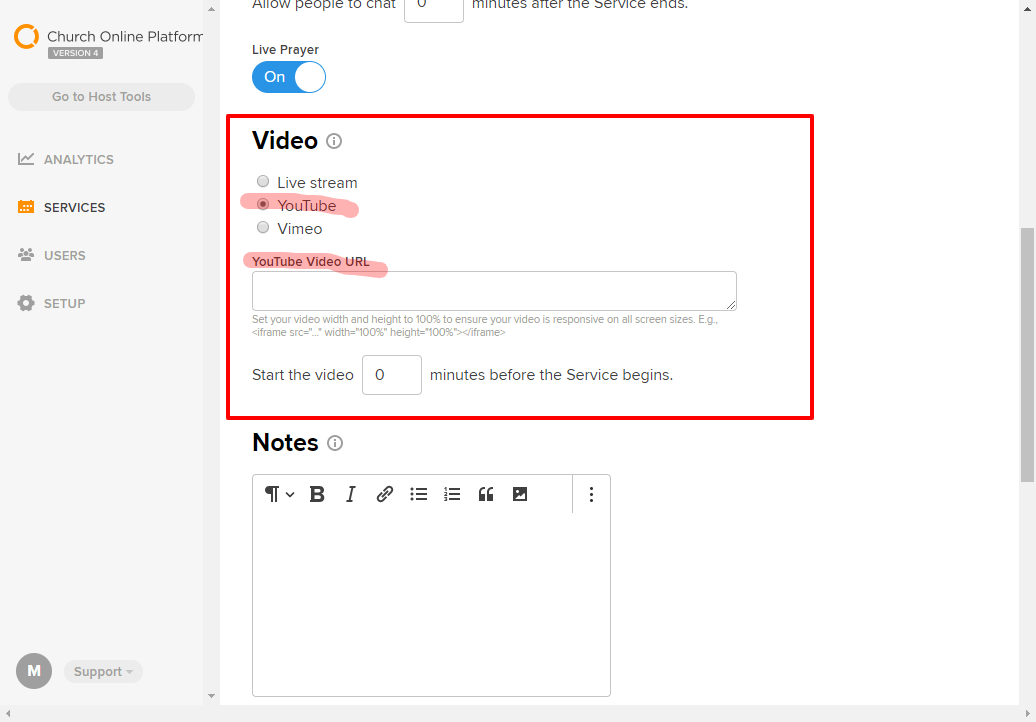
Task: Open the Analytics chart icon in sidebar
Action: coord(26,159)
